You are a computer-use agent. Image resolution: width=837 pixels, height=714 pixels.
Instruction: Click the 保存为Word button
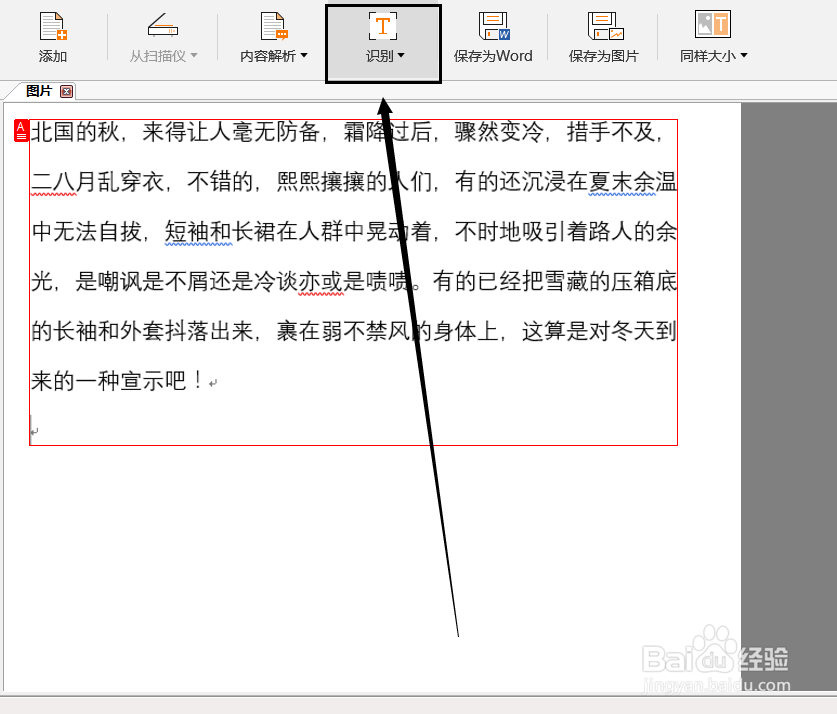coord(493,40)
